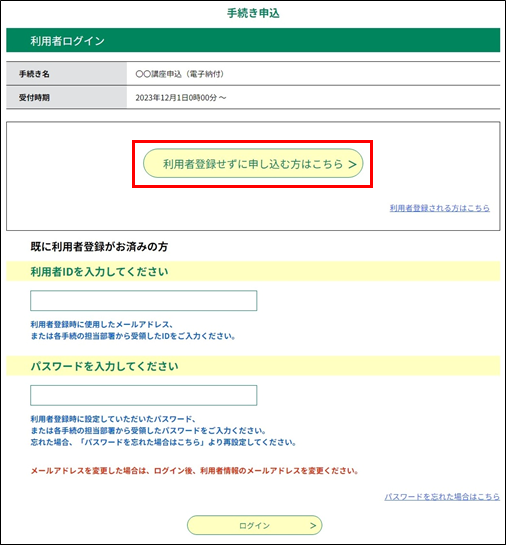Click the ○○講座申込（電子納付） procedure name
Image resolution: width=506 pixels, height=545 pixels.
click(180, 74)
